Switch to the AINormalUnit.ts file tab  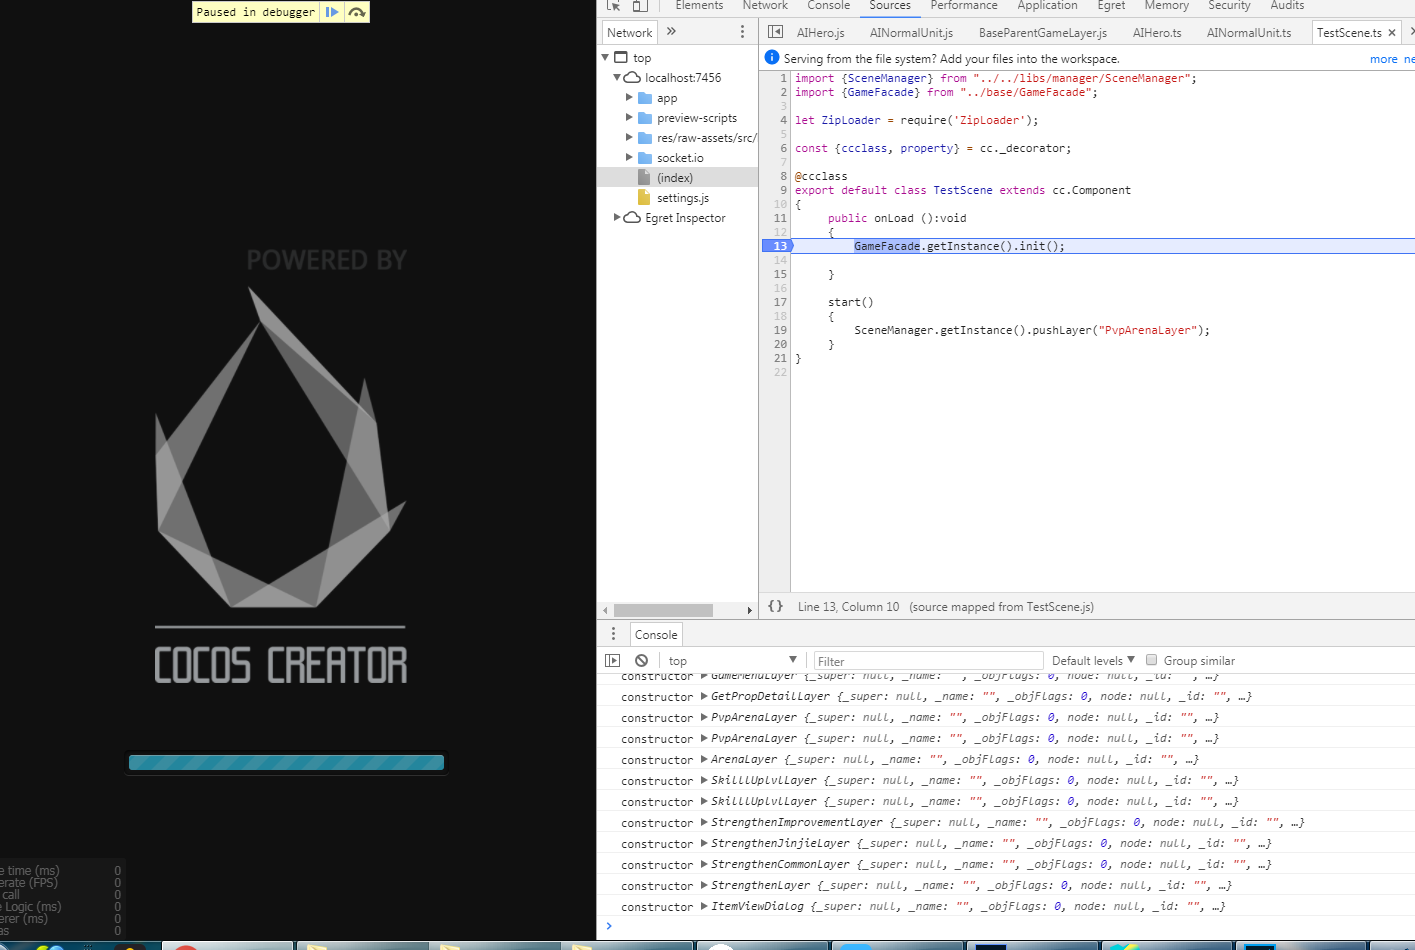pos(1249,33)
